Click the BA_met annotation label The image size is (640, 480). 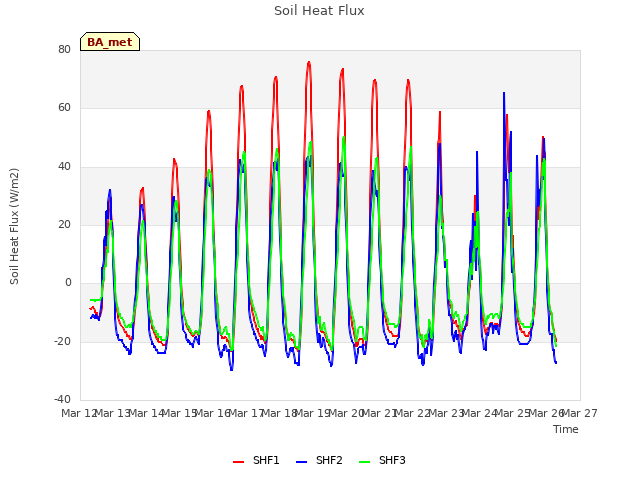[110, 42]
